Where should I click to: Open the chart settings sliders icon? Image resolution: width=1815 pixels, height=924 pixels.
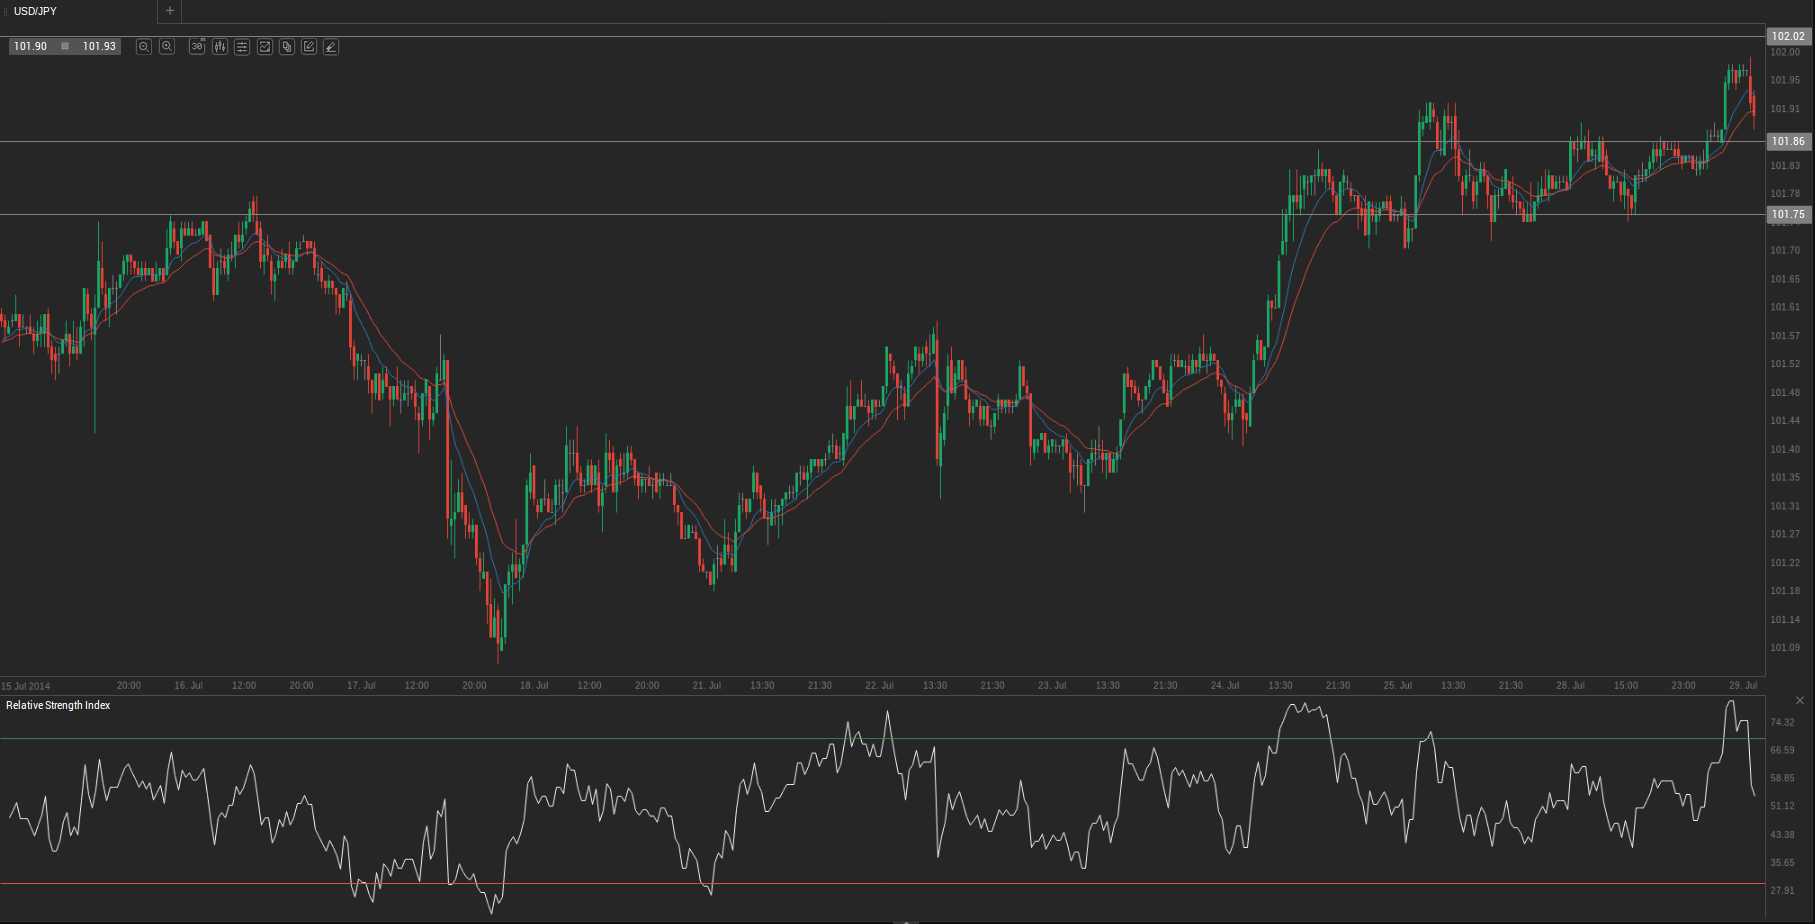coord(242,47)
